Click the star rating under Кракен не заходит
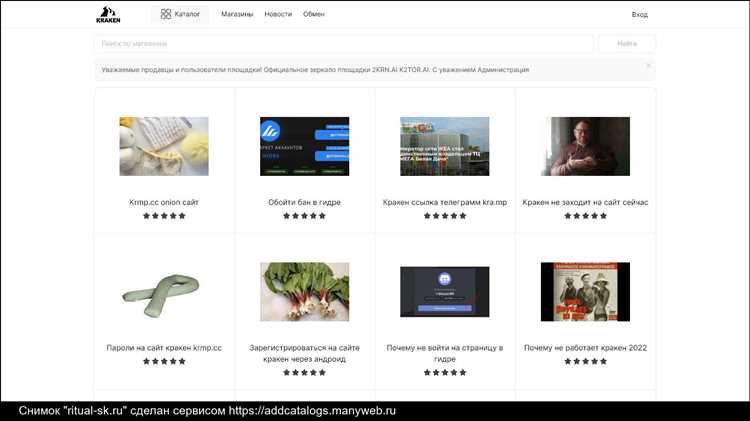The width and height of the screenshot is (750, 421). point(585,216)
